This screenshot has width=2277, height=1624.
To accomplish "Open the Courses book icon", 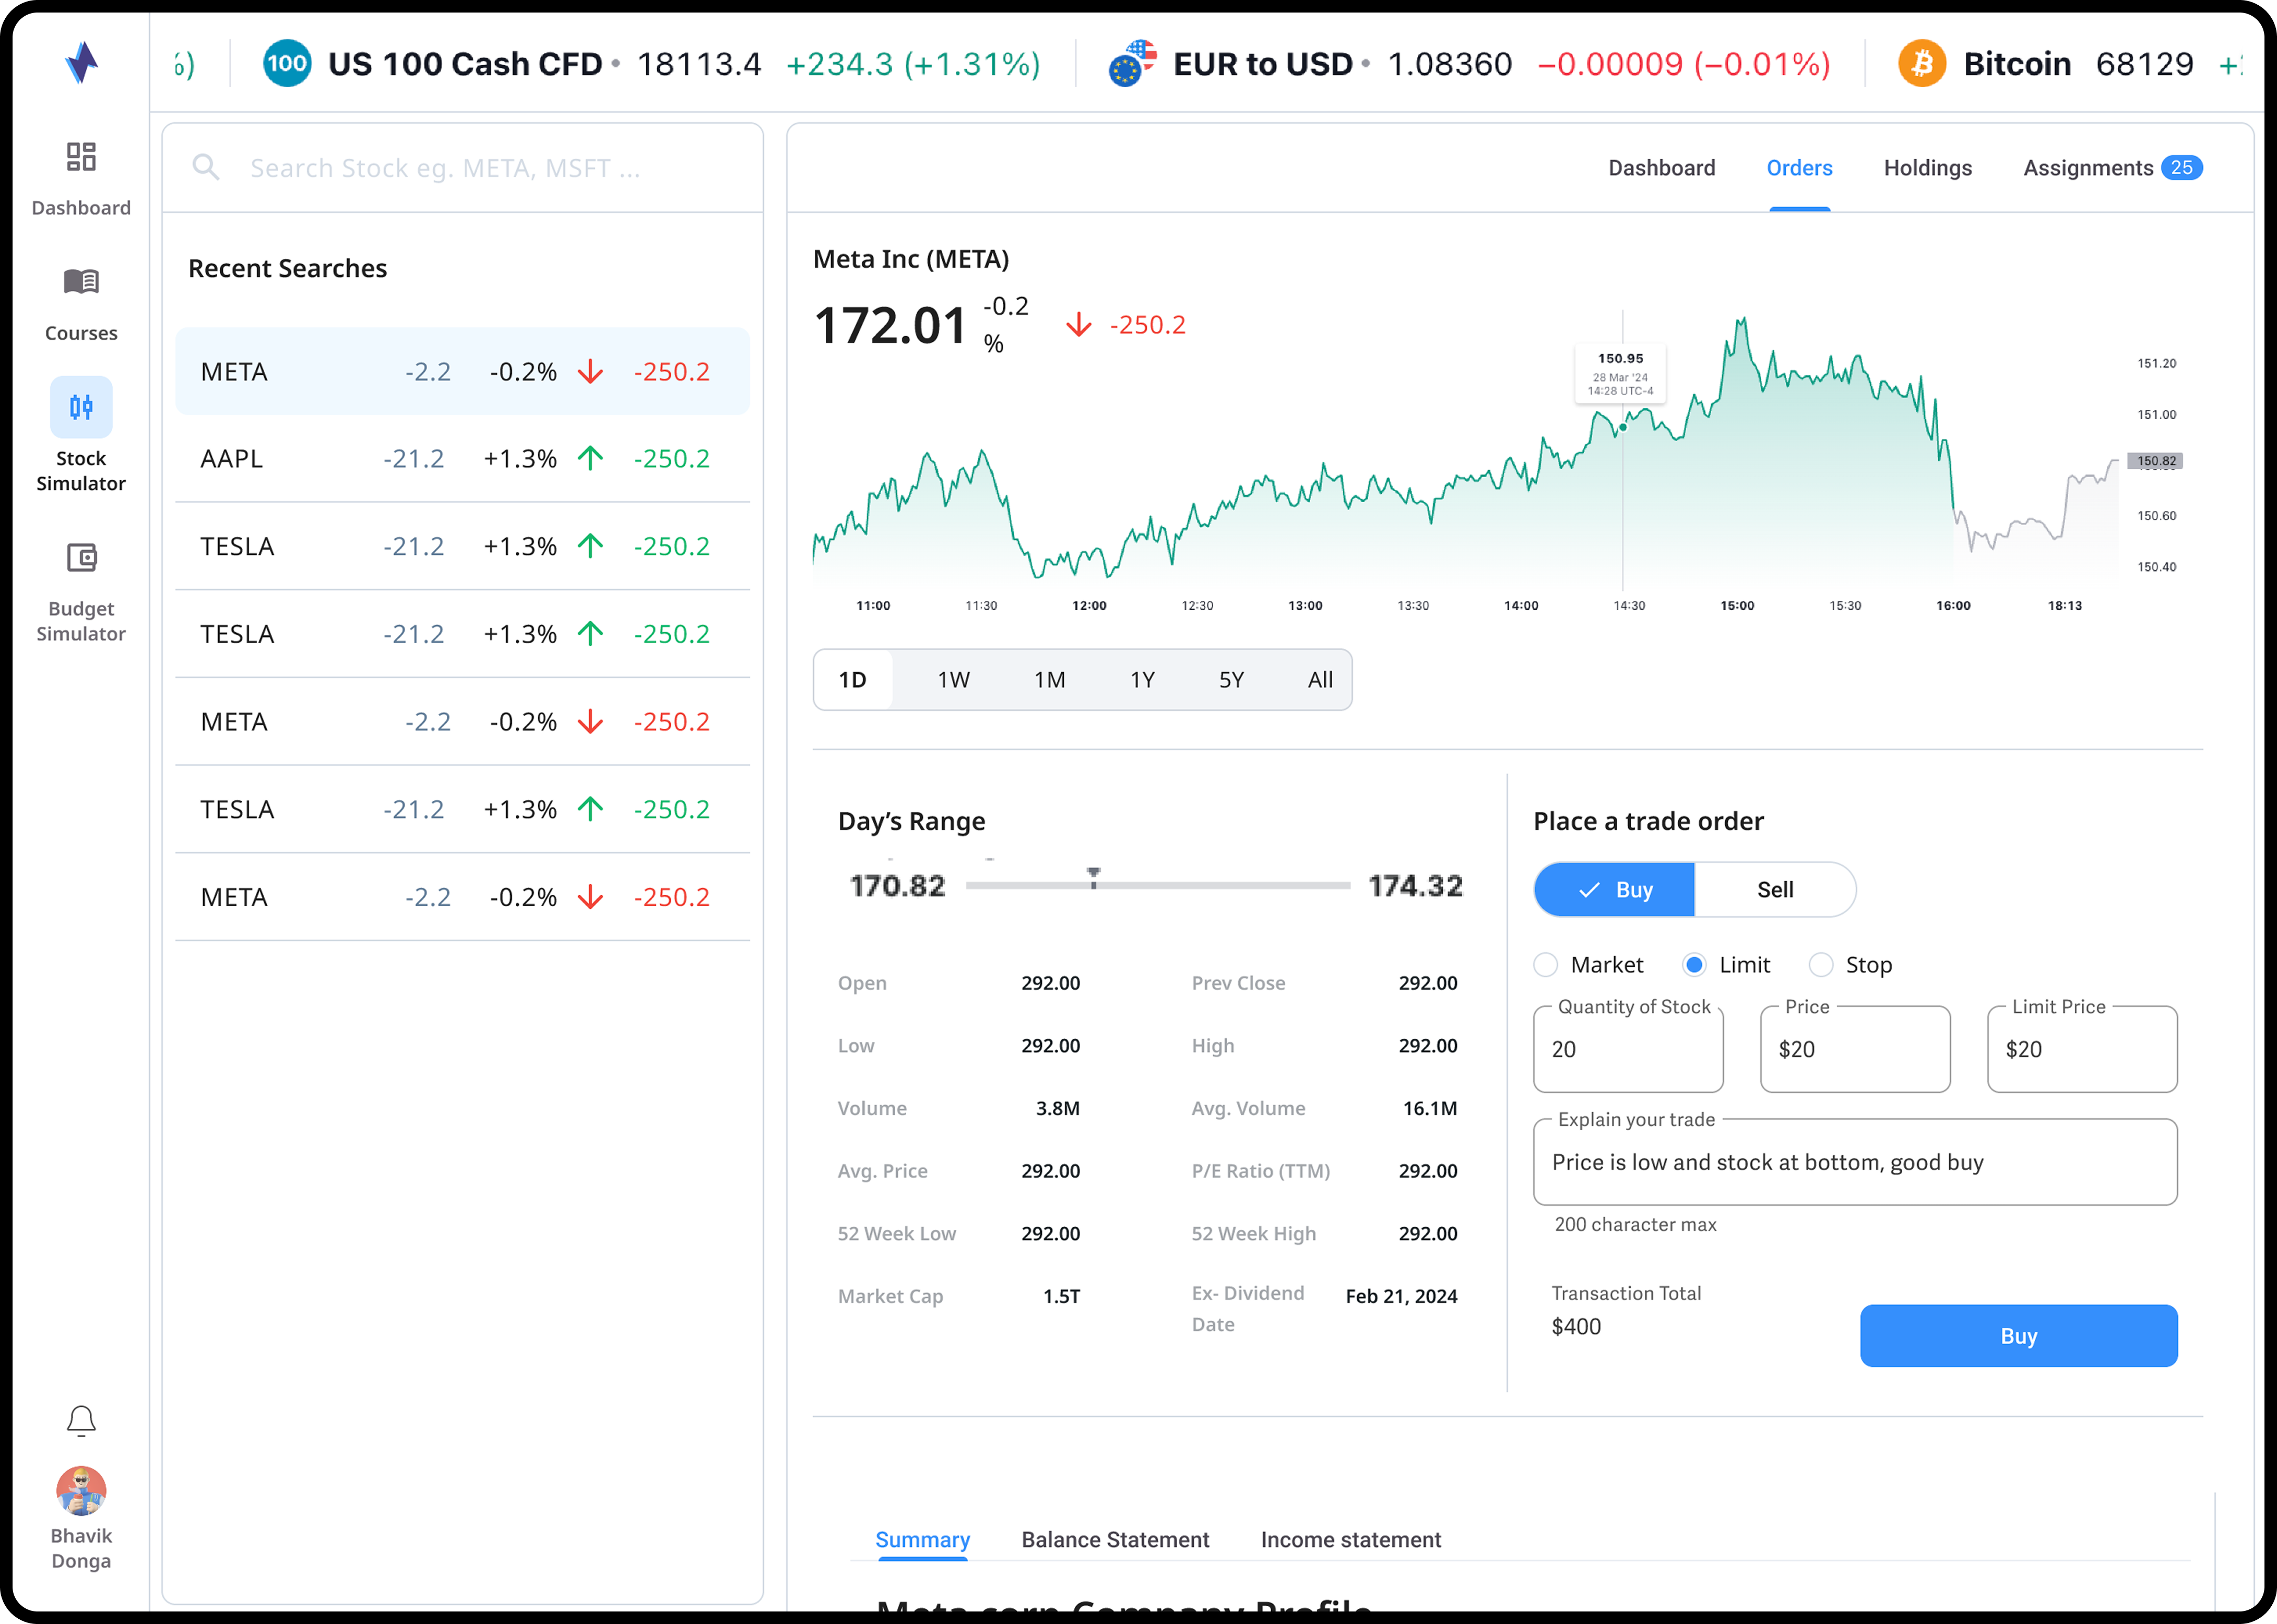I will coord(81,282).
